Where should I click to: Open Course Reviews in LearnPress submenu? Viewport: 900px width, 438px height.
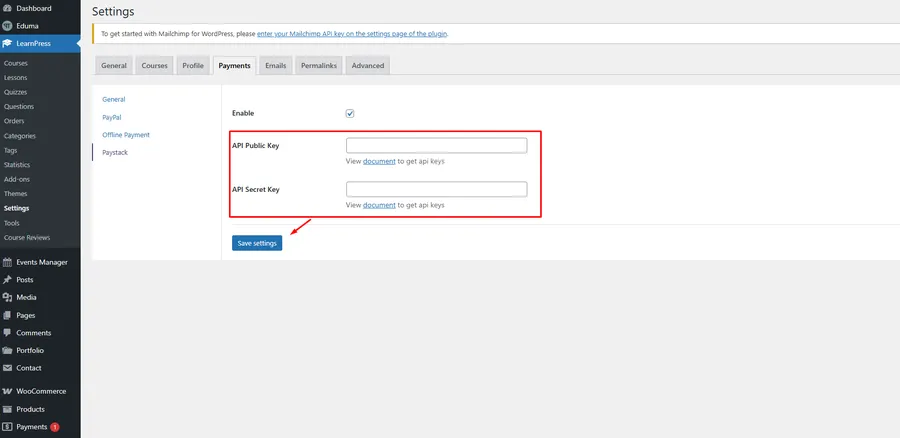(x=27, y=238)
